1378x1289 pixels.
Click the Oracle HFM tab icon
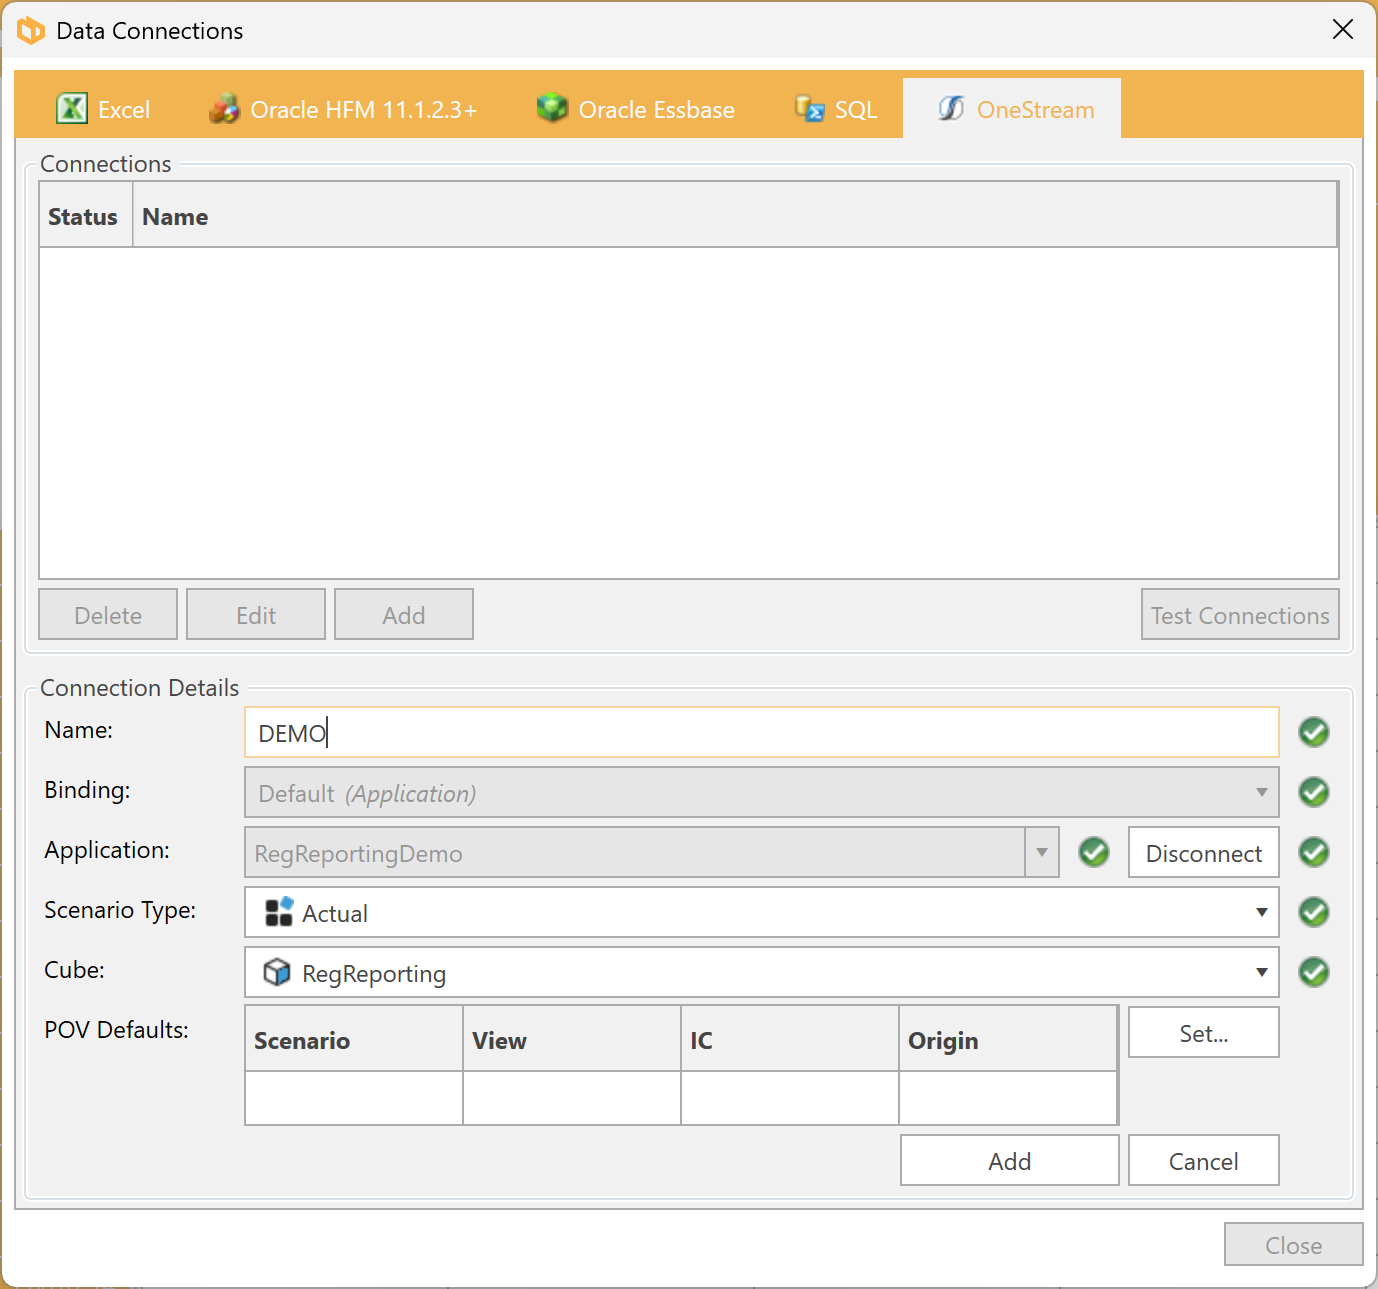click(x=224, y=108)
